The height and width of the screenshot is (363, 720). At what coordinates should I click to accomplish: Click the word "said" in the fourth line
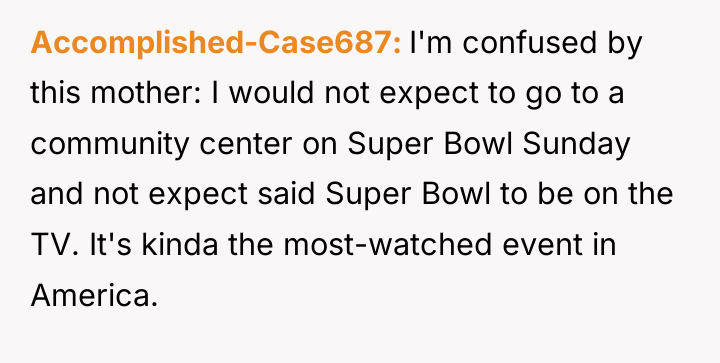(x=286, y=194)
